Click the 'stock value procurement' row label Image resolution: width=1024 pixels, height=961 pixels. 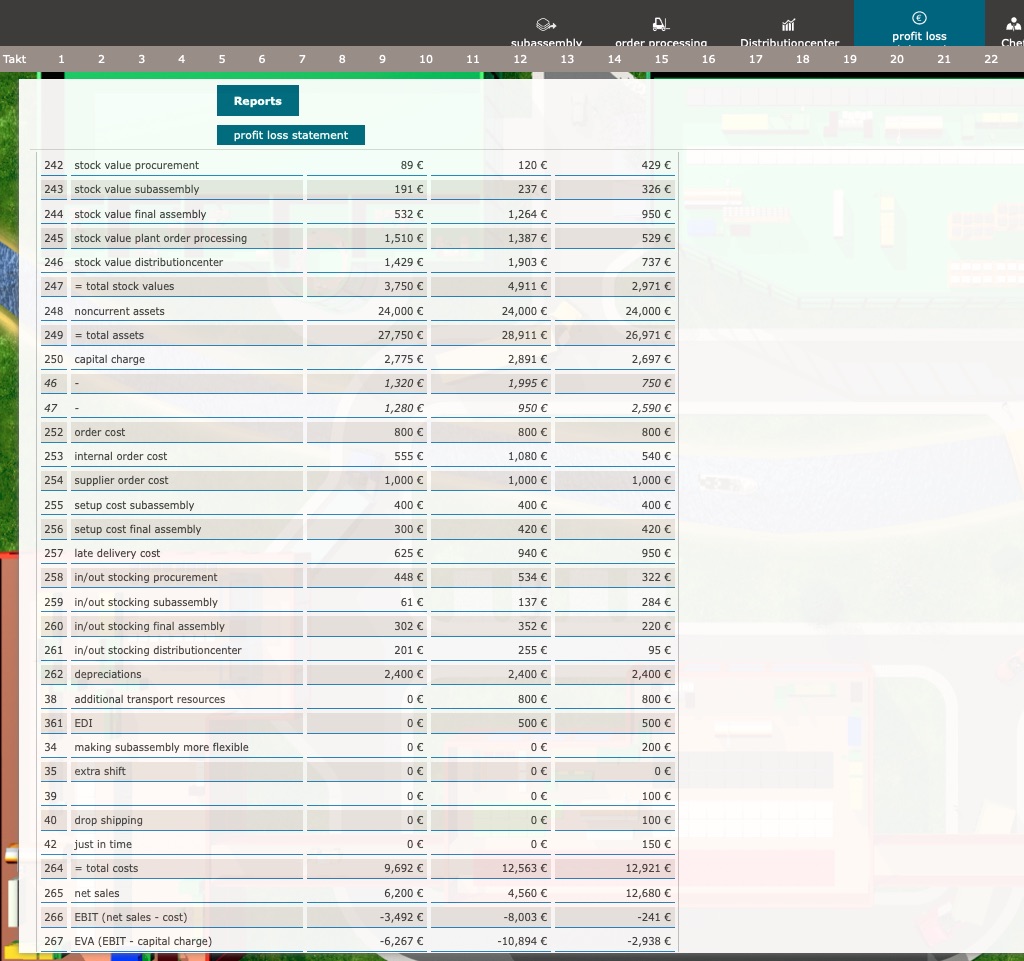pos(136,165)
